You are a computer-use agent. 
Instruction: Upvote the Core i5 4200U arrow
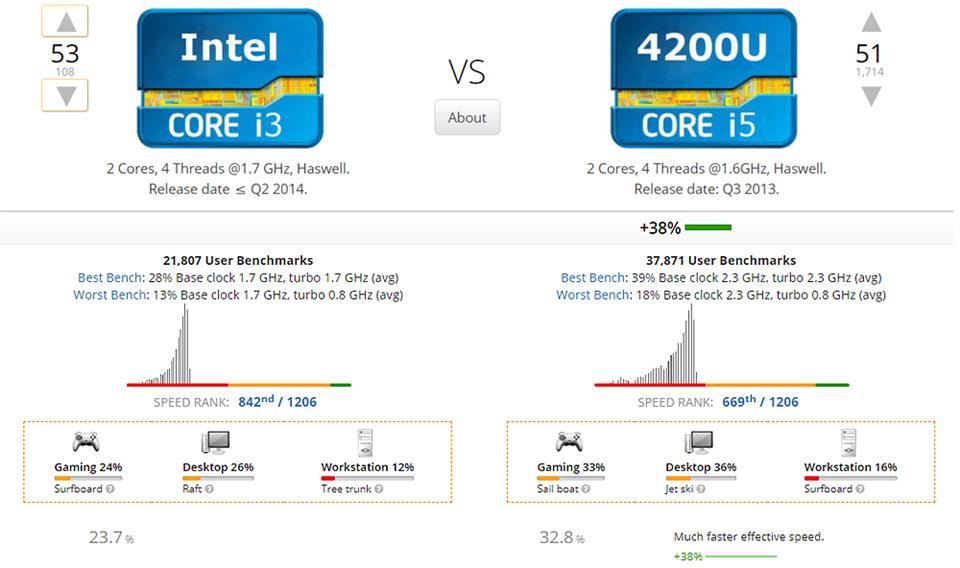871,22
